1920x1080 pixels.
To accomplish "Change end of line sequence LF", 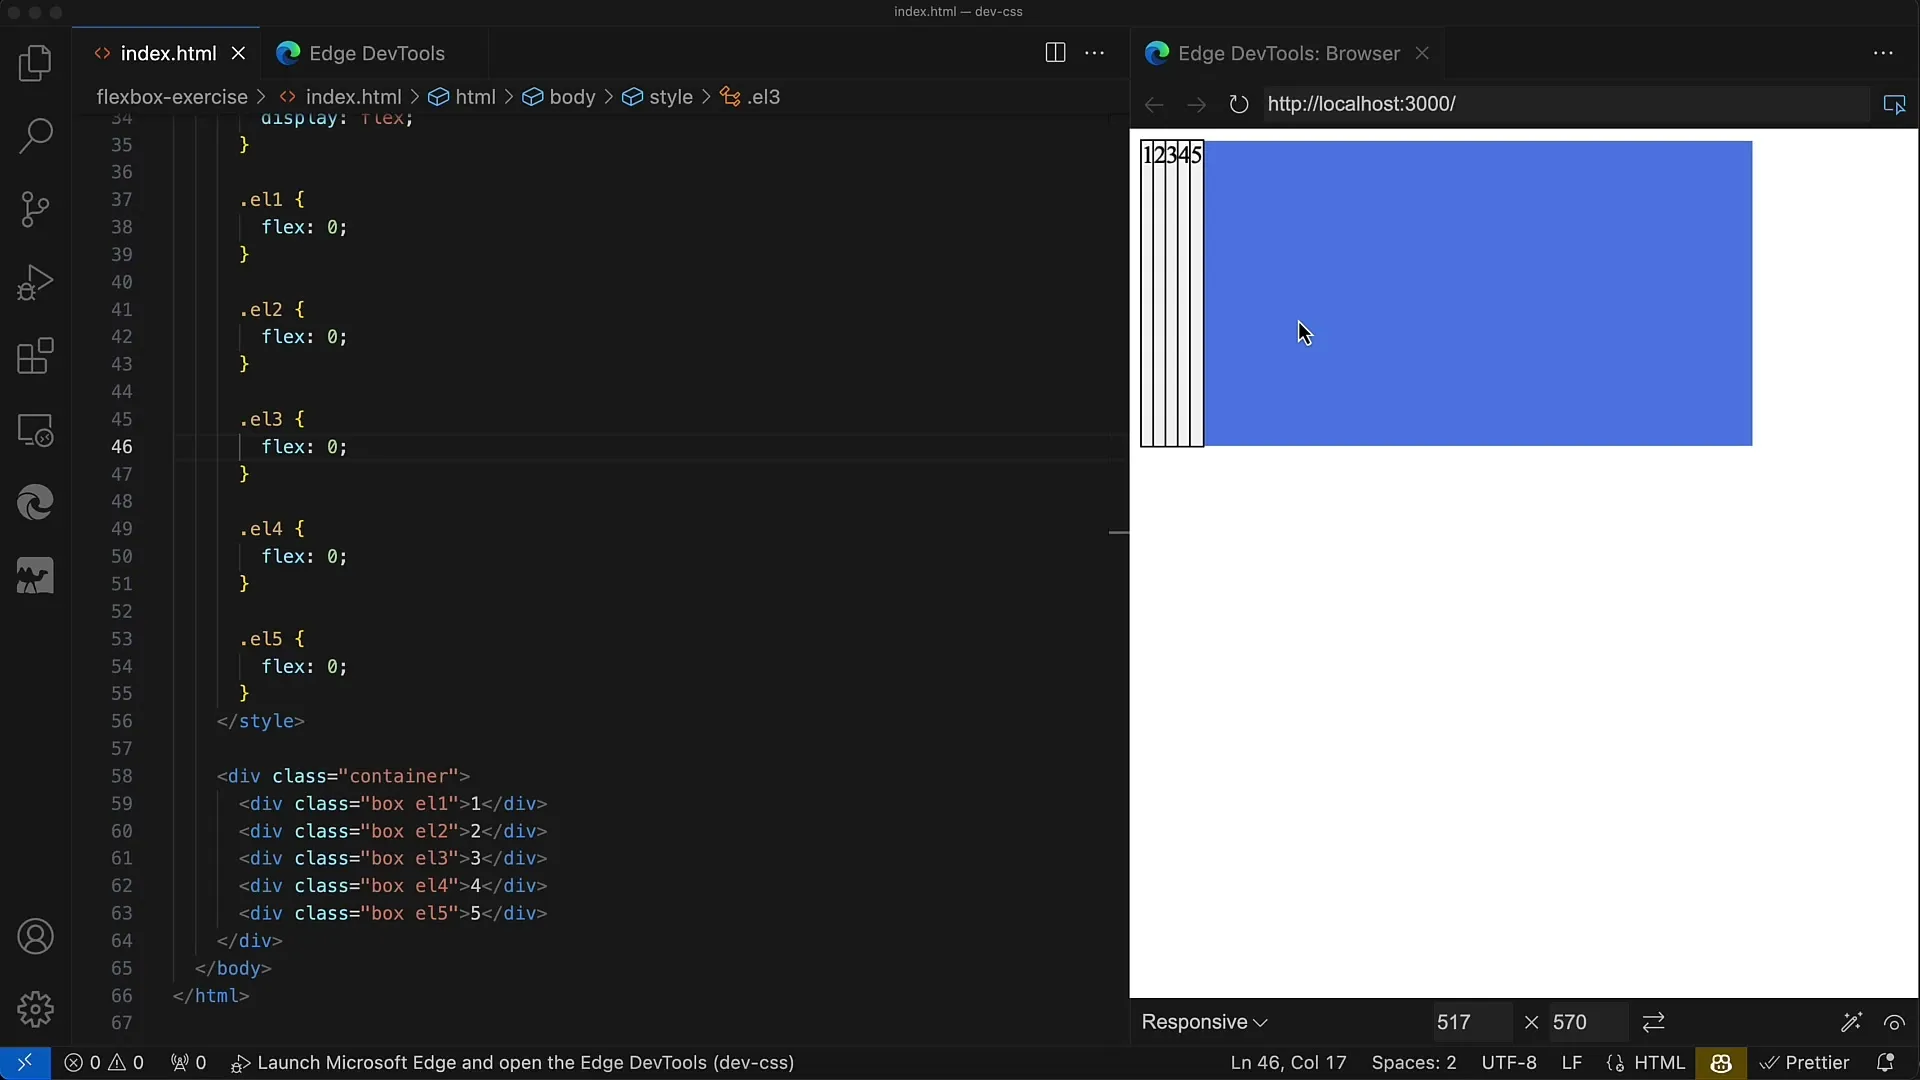I will [x=1572, y=1063].
